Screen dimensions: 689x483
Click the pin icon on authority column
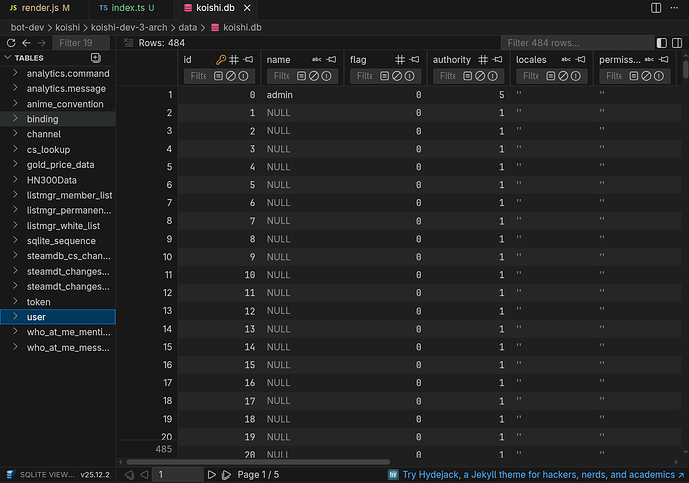pyautogui.click(x=497, y=60)
